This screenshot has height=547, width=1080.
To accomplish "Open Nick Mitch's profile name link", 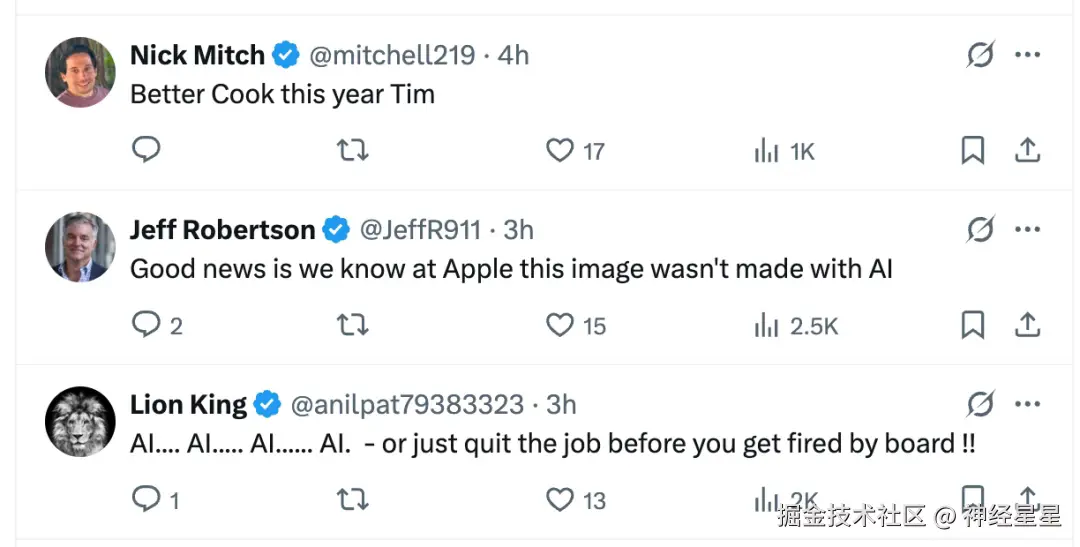I will click(197, 55).
